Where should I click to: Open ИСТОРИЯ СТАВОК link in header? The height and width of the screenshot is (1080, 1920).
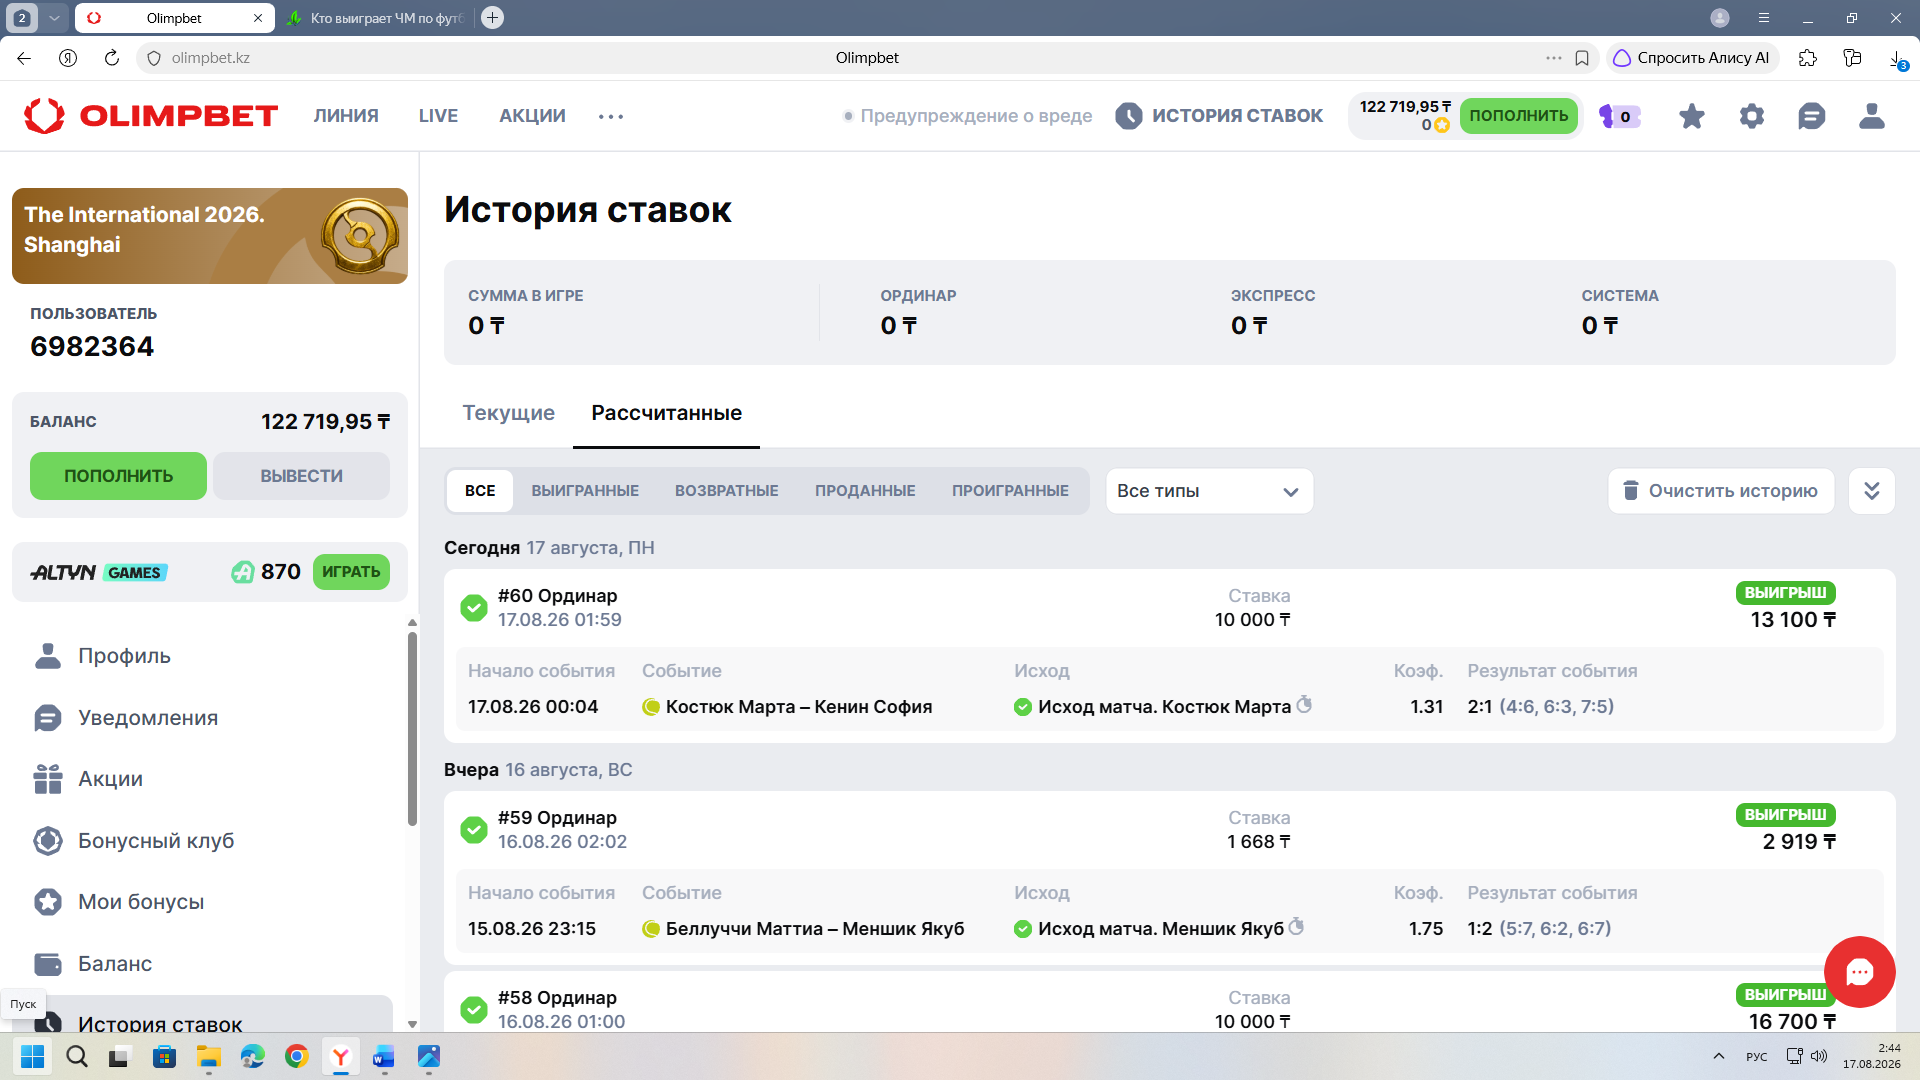pos(1219,116)
